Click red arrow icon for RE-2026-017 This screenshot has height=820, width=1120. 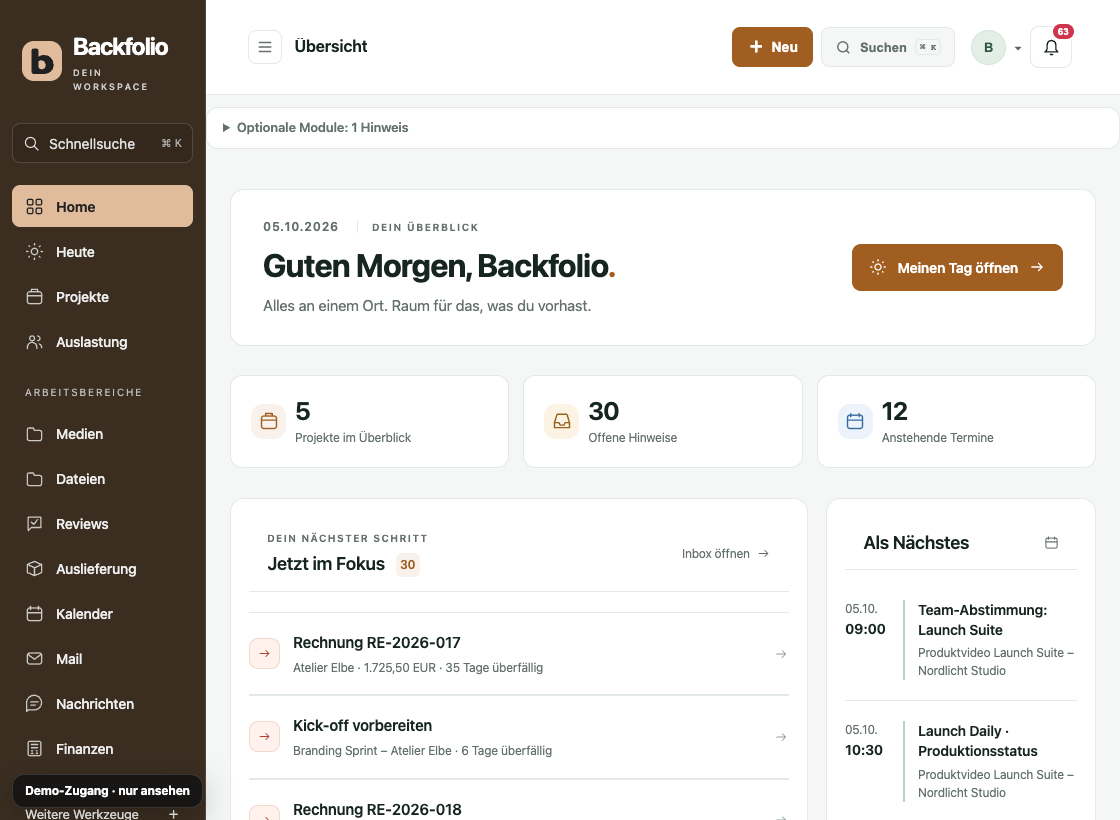[x=264, y=654]
